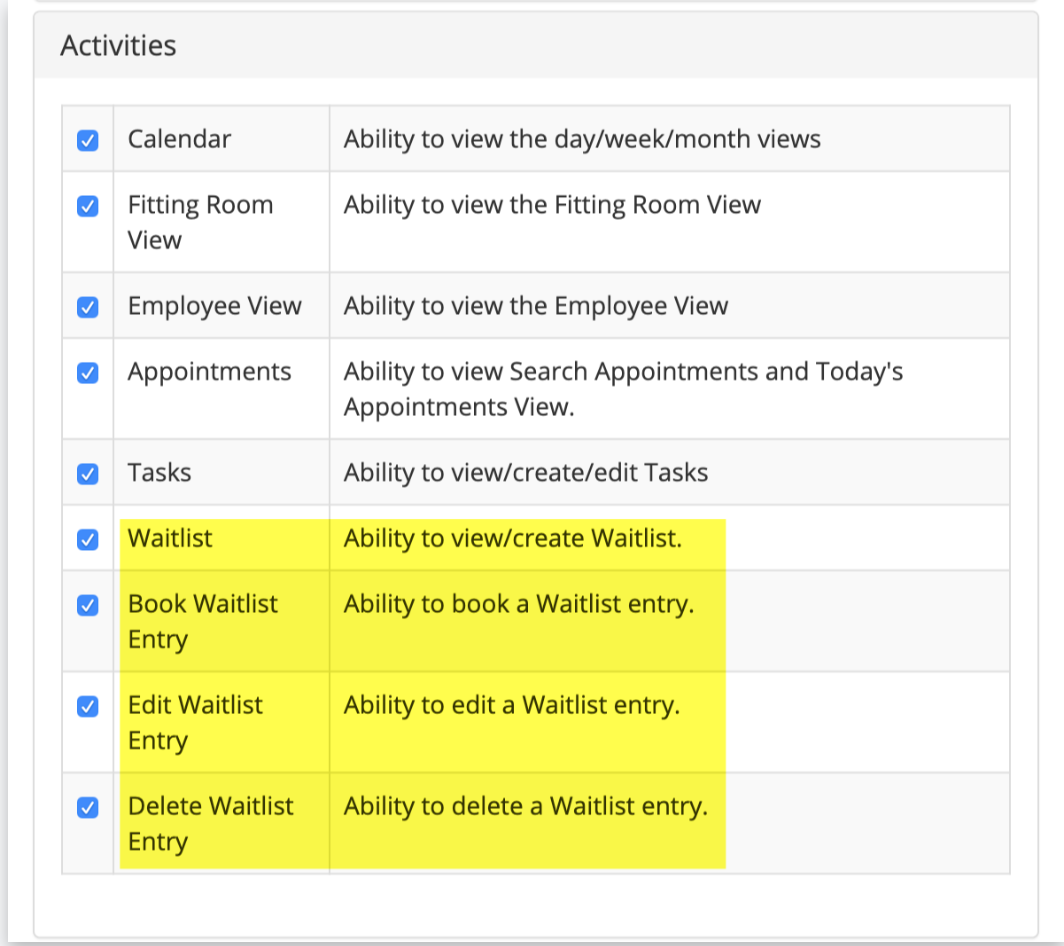This screenshot has width=1064, height=946.
Task: Toggle the Tasks checkbox
Action: click(x=88, y=474)
